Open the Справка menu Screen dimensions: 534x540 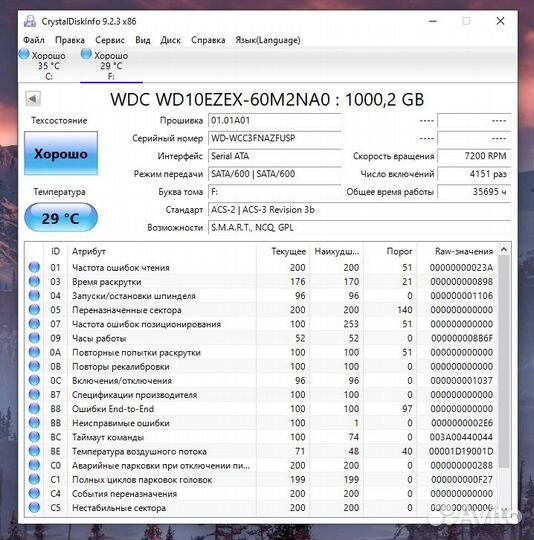208,40
